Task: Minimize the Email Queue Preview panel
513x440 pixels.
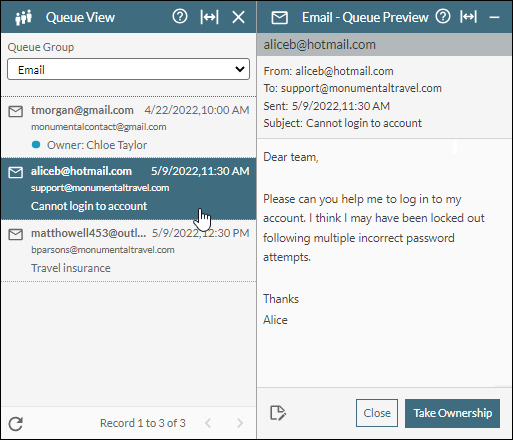Action: (x=494, y=17)
